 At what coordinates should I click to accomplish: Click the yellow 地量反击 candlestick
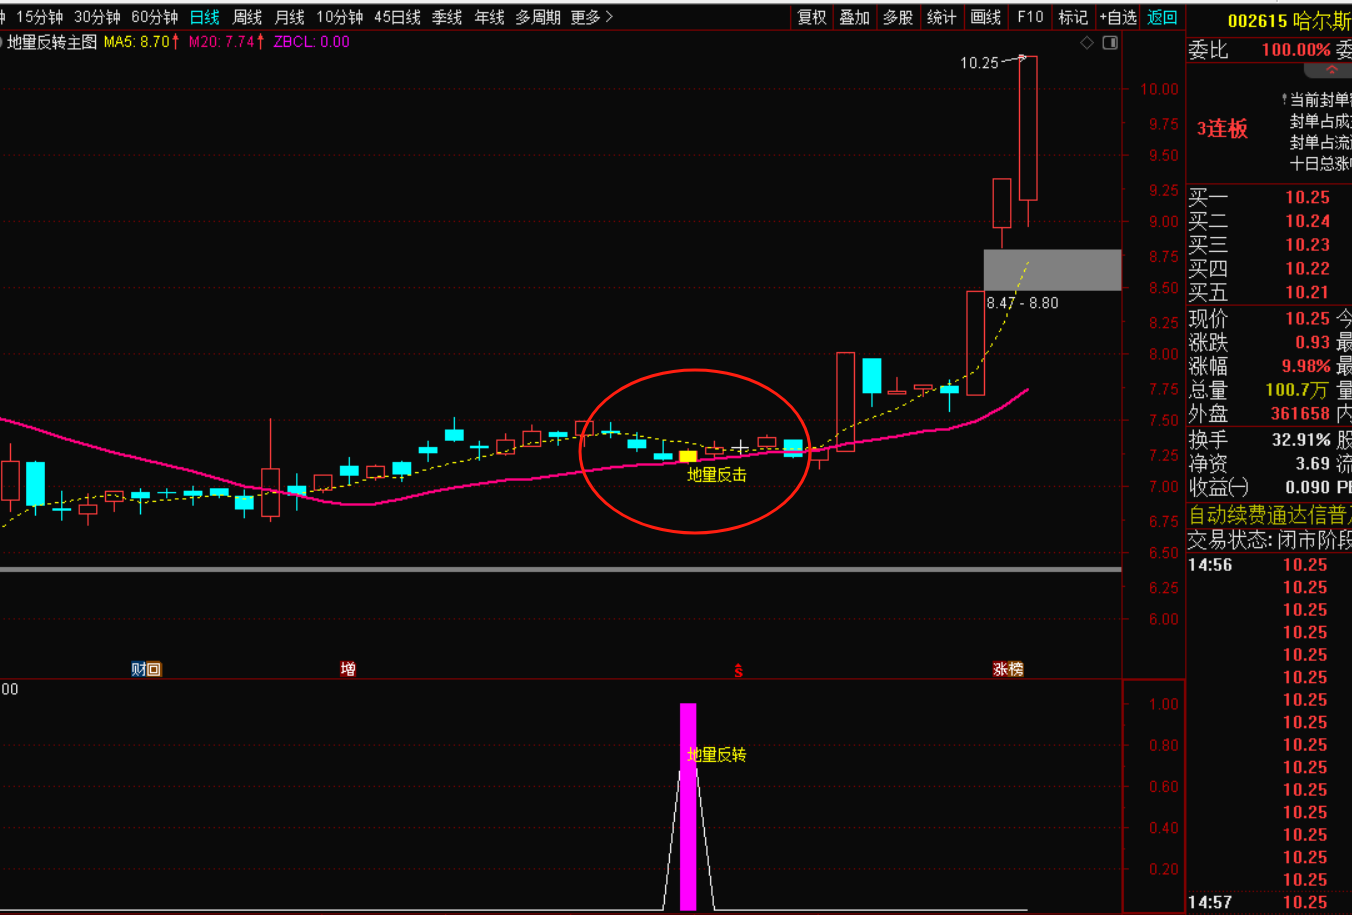pos(688,456)
